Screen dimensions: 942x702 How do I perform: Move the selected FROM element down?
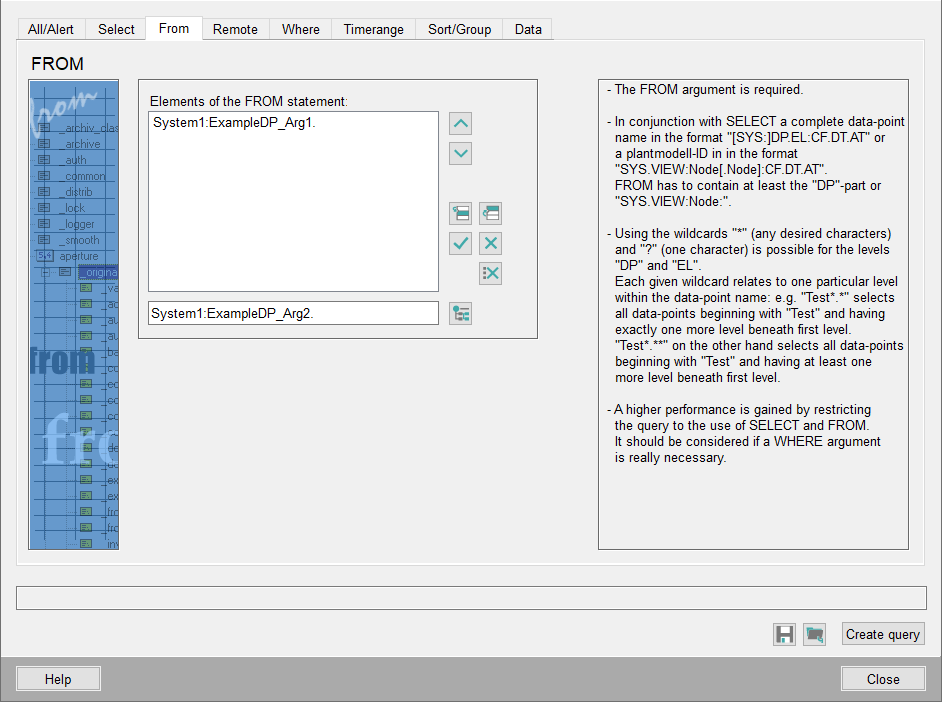click(x=460, y=154)
